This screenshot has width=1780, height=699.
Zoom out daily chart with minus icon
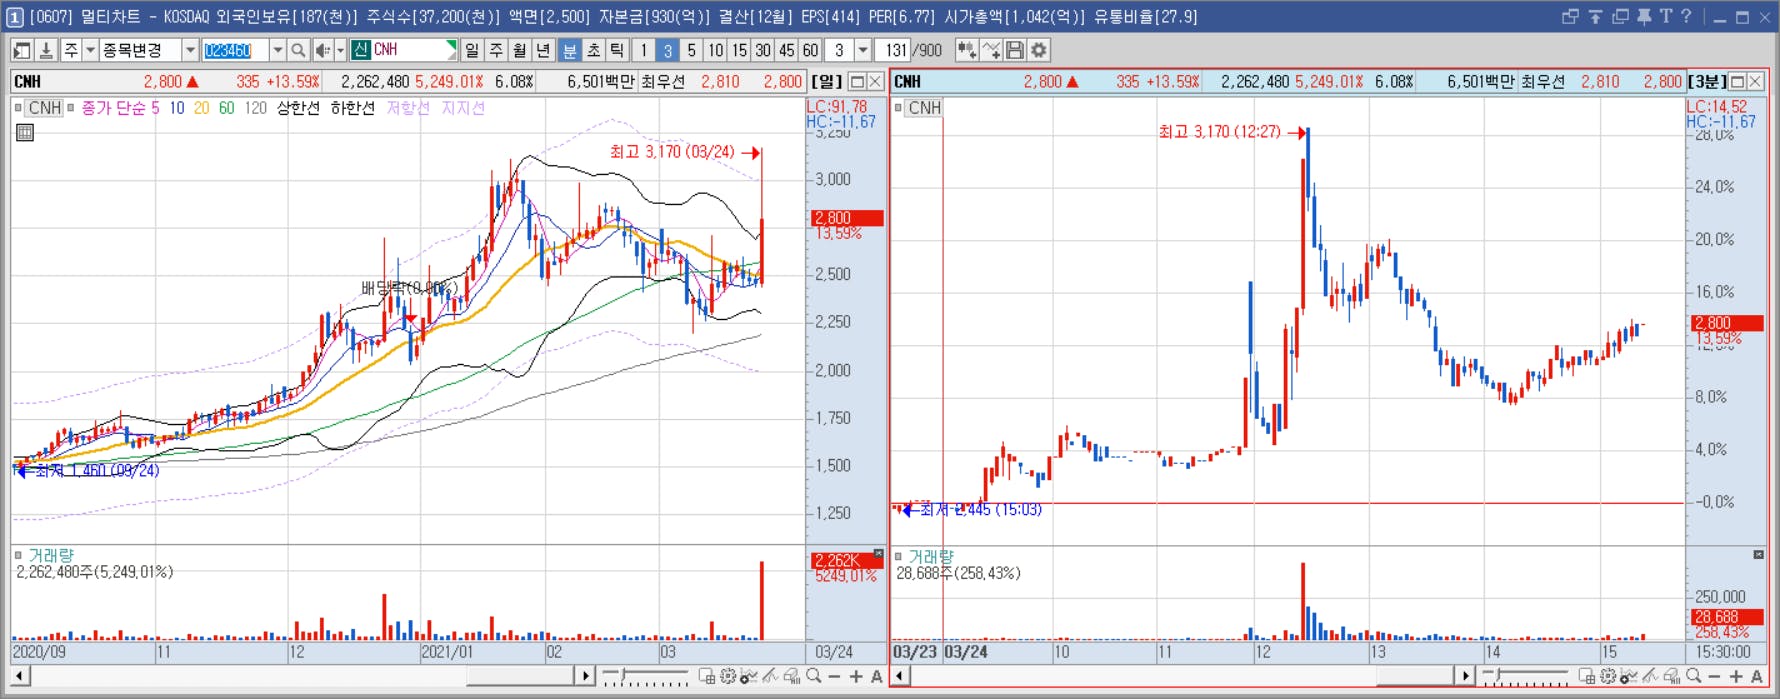coord(835,677)
